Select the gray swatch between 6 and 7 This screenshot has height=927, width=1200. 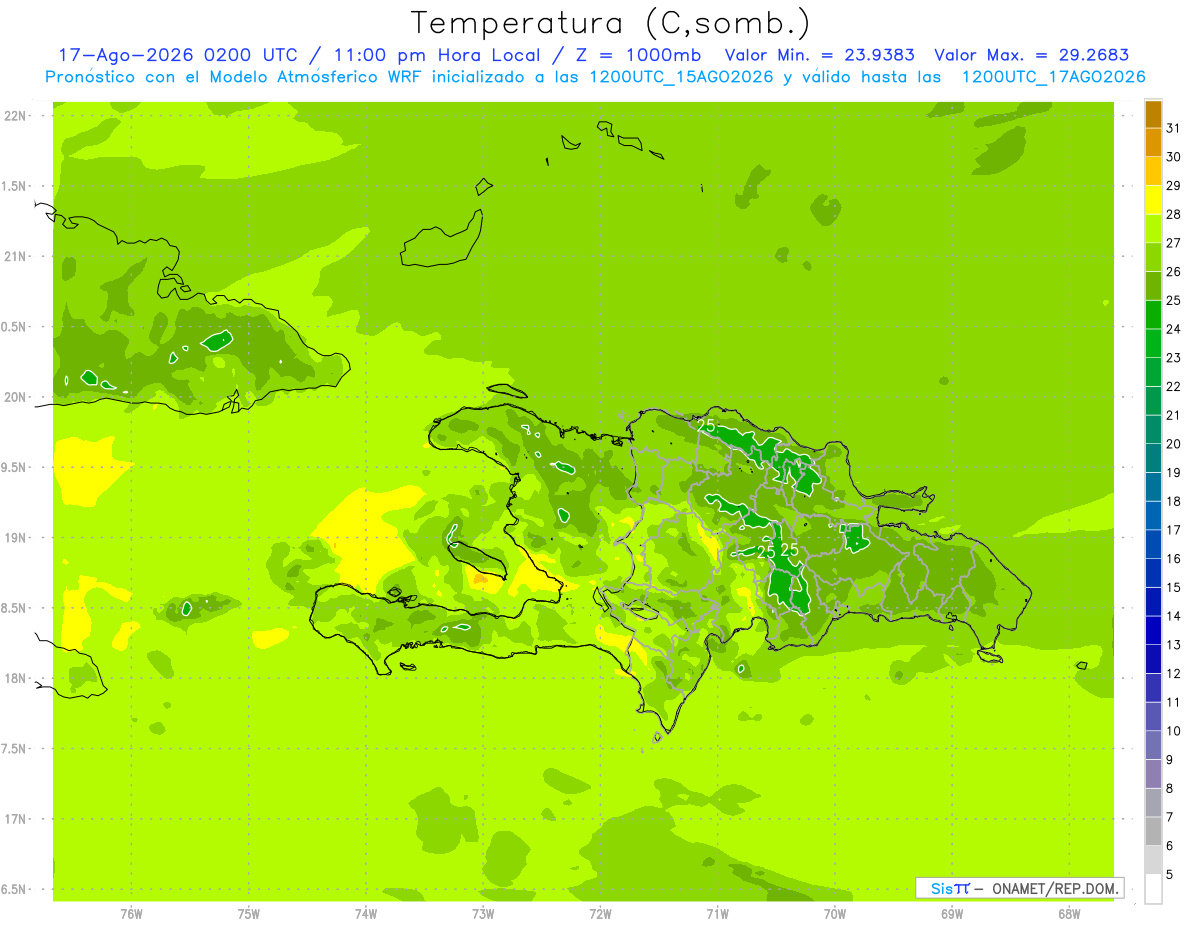(x=1153, y=832)
